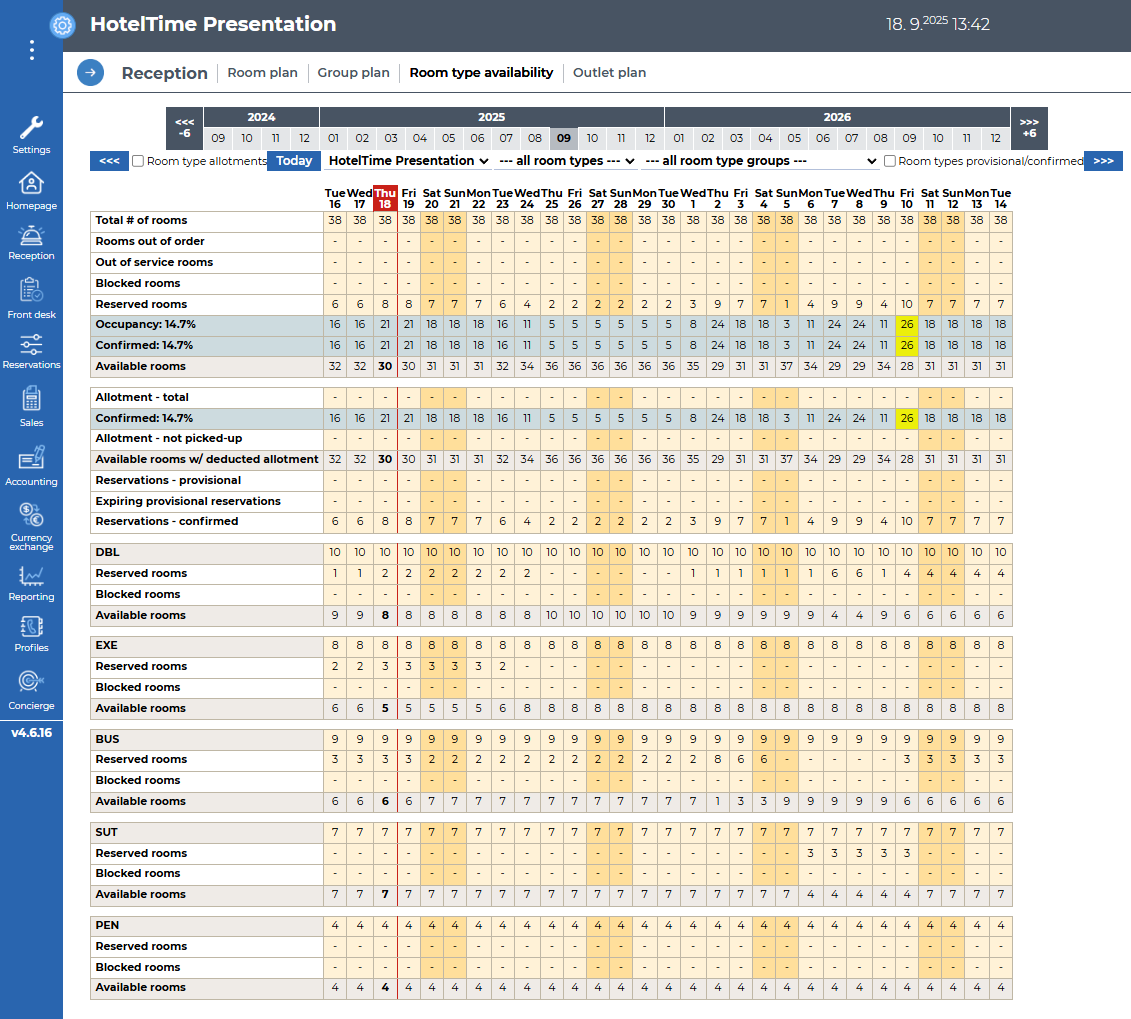Select month 10 of 2025 in timeline

(592, 139)
